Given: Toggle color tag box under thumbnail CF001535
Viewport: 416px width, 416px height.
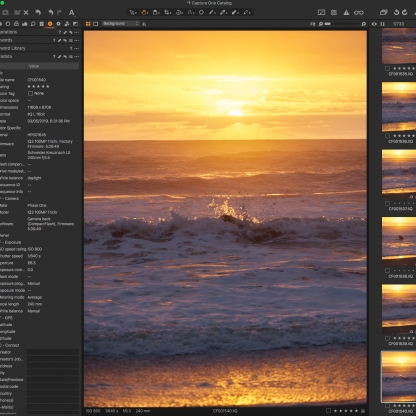Looking at the screenshot, I should pyautogui.click(x=387, y=68).
